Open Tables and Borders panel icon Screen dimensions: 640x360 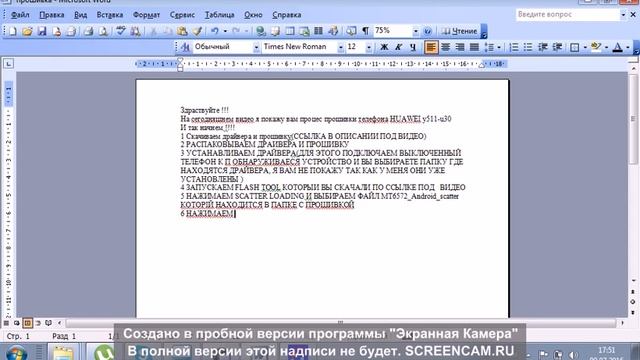pos(276,31)
